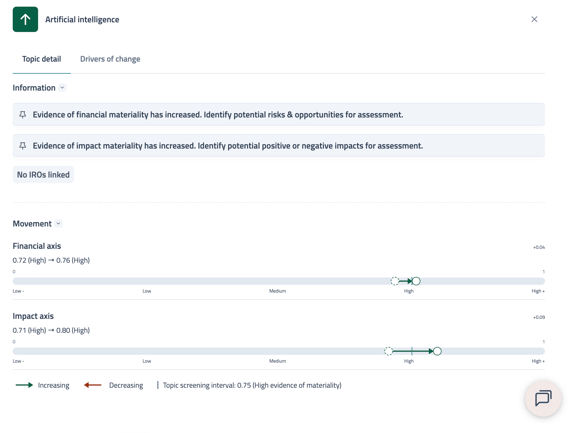Viewport: 568px width, 433px height.
Task: Select the Topic detail tab
Action: [42, 59]
